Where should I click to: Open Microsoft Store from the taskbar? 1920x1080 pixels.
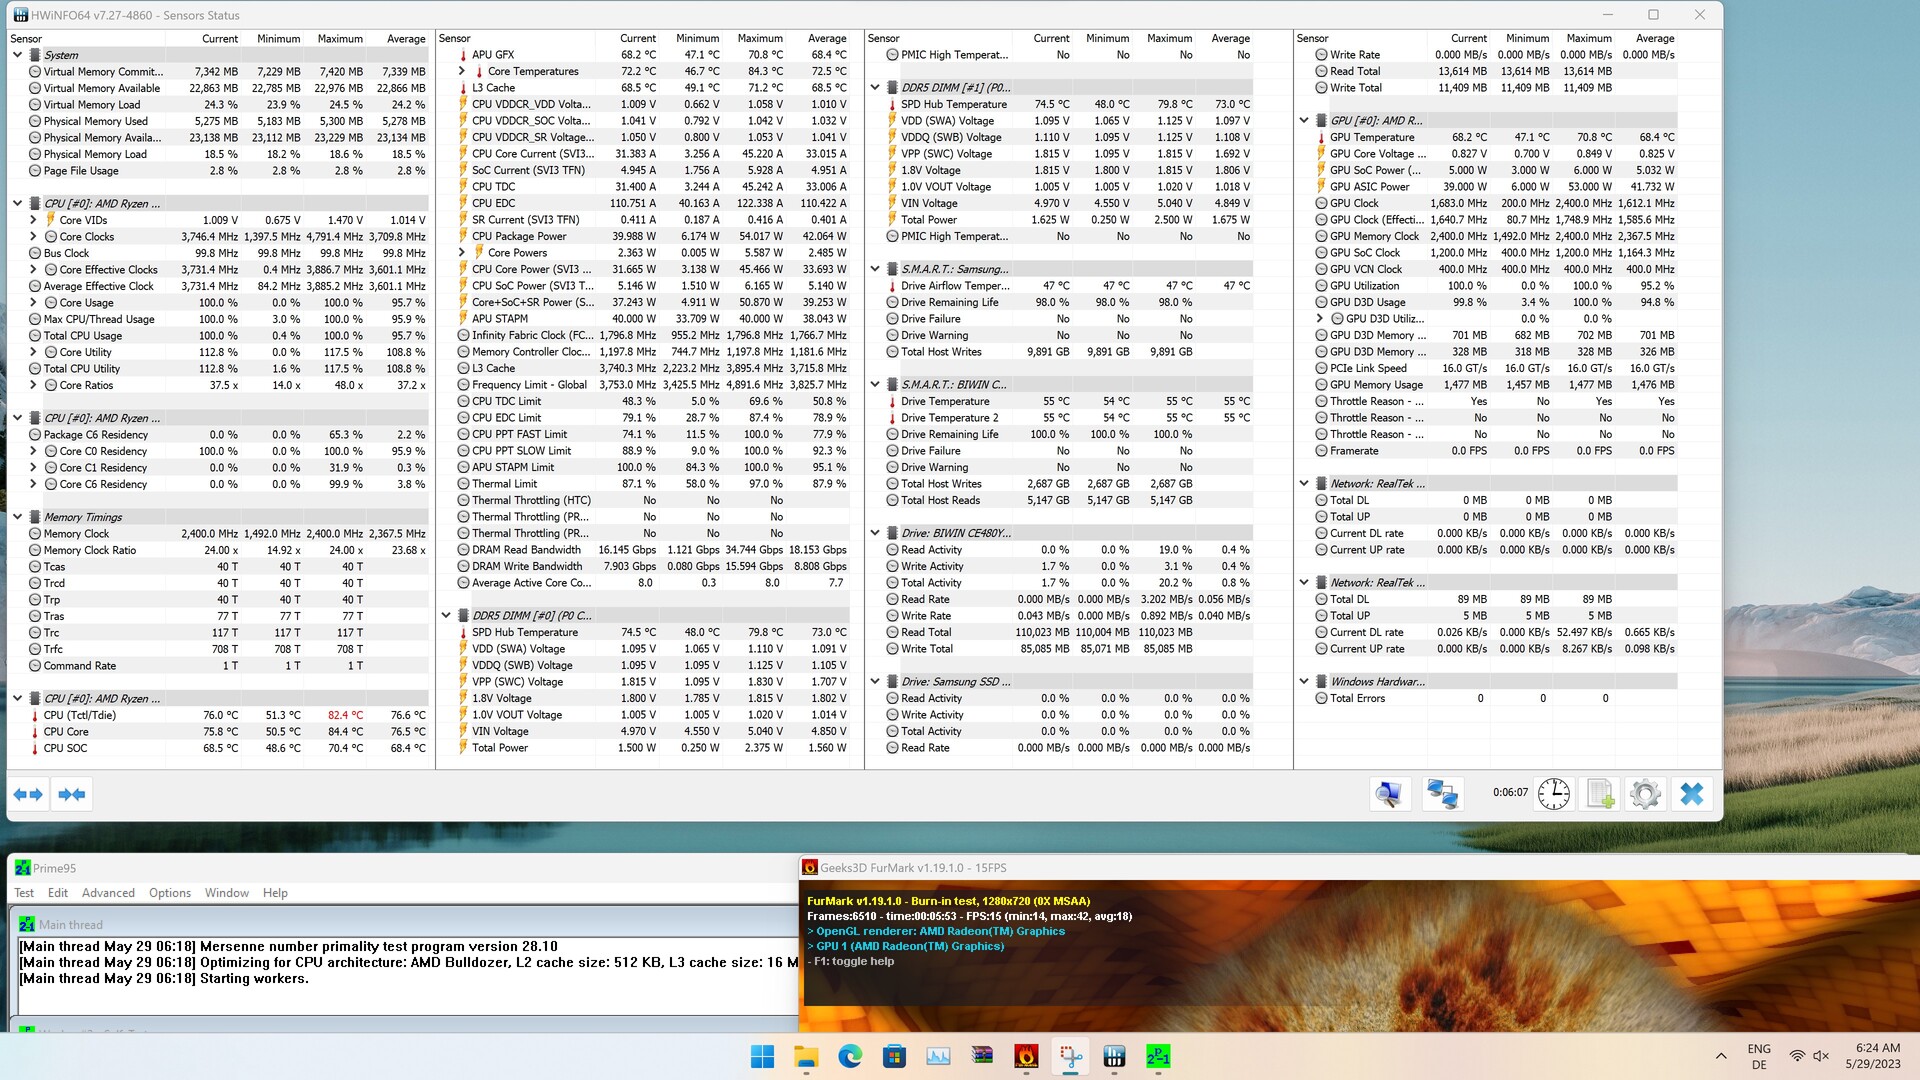pyautogui.click(x=894, y=1056)
